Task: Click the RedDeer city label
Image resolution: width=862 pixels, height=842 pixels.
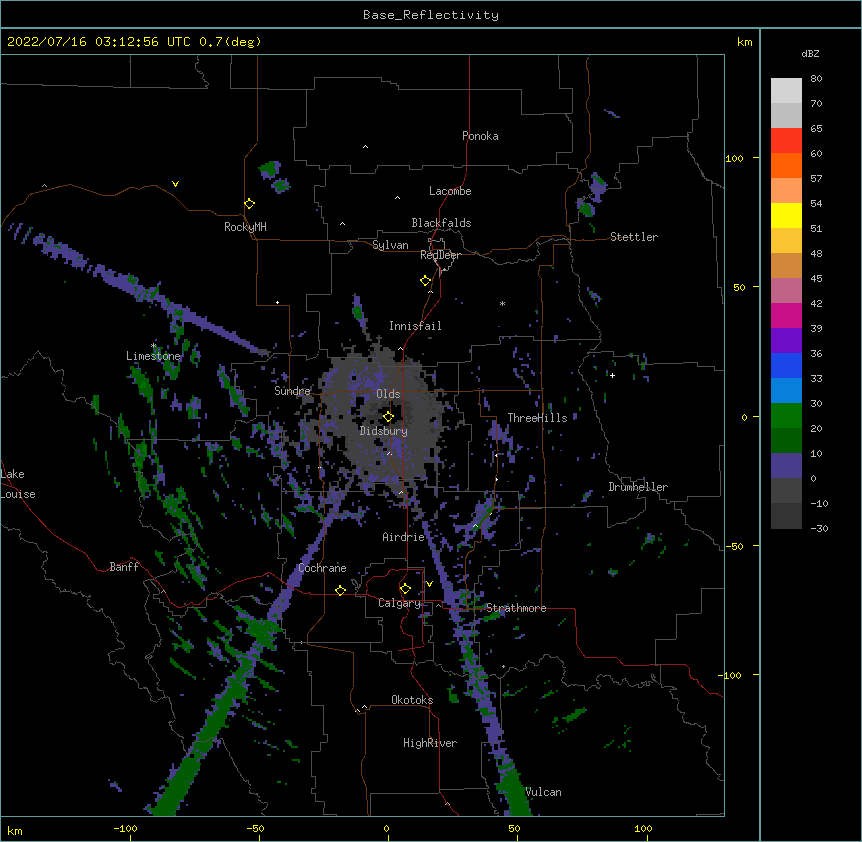Action: pyautogui.click(x=440, y=255)
